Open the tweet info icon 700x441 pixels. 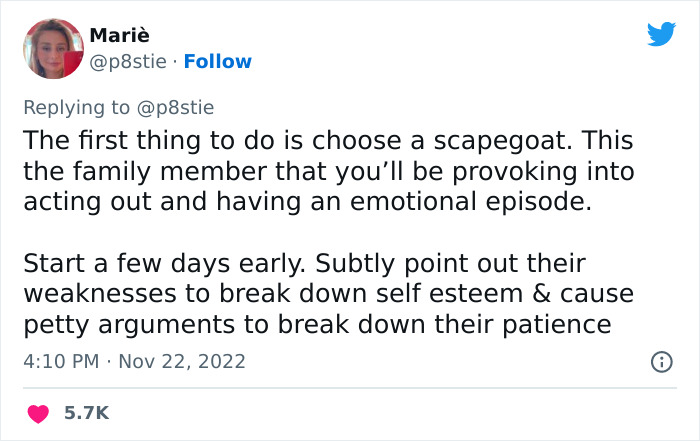click(x=660, y=360)
